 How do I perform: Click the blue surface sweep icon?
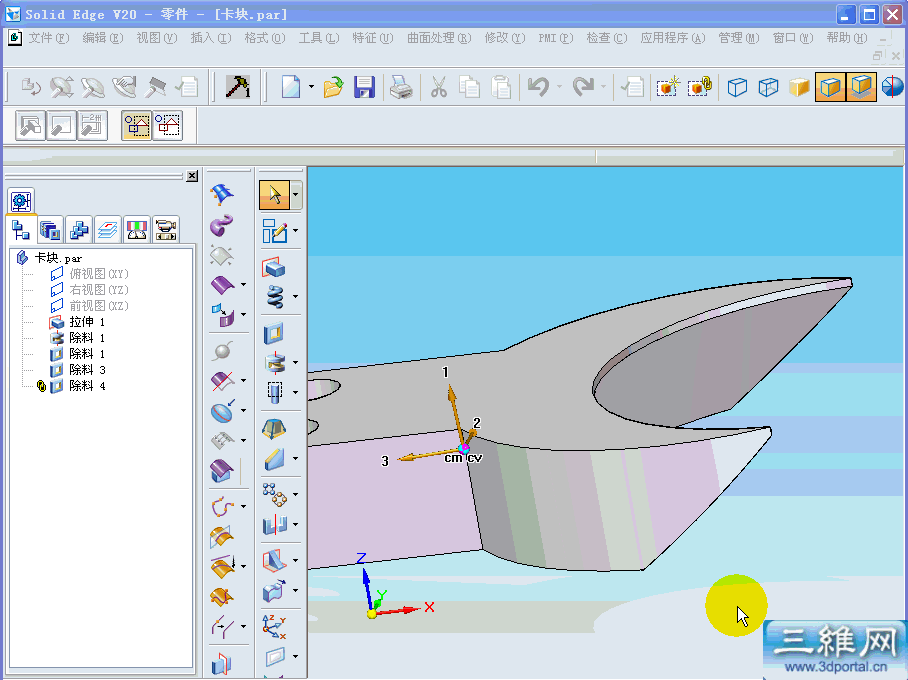[222, 195]
